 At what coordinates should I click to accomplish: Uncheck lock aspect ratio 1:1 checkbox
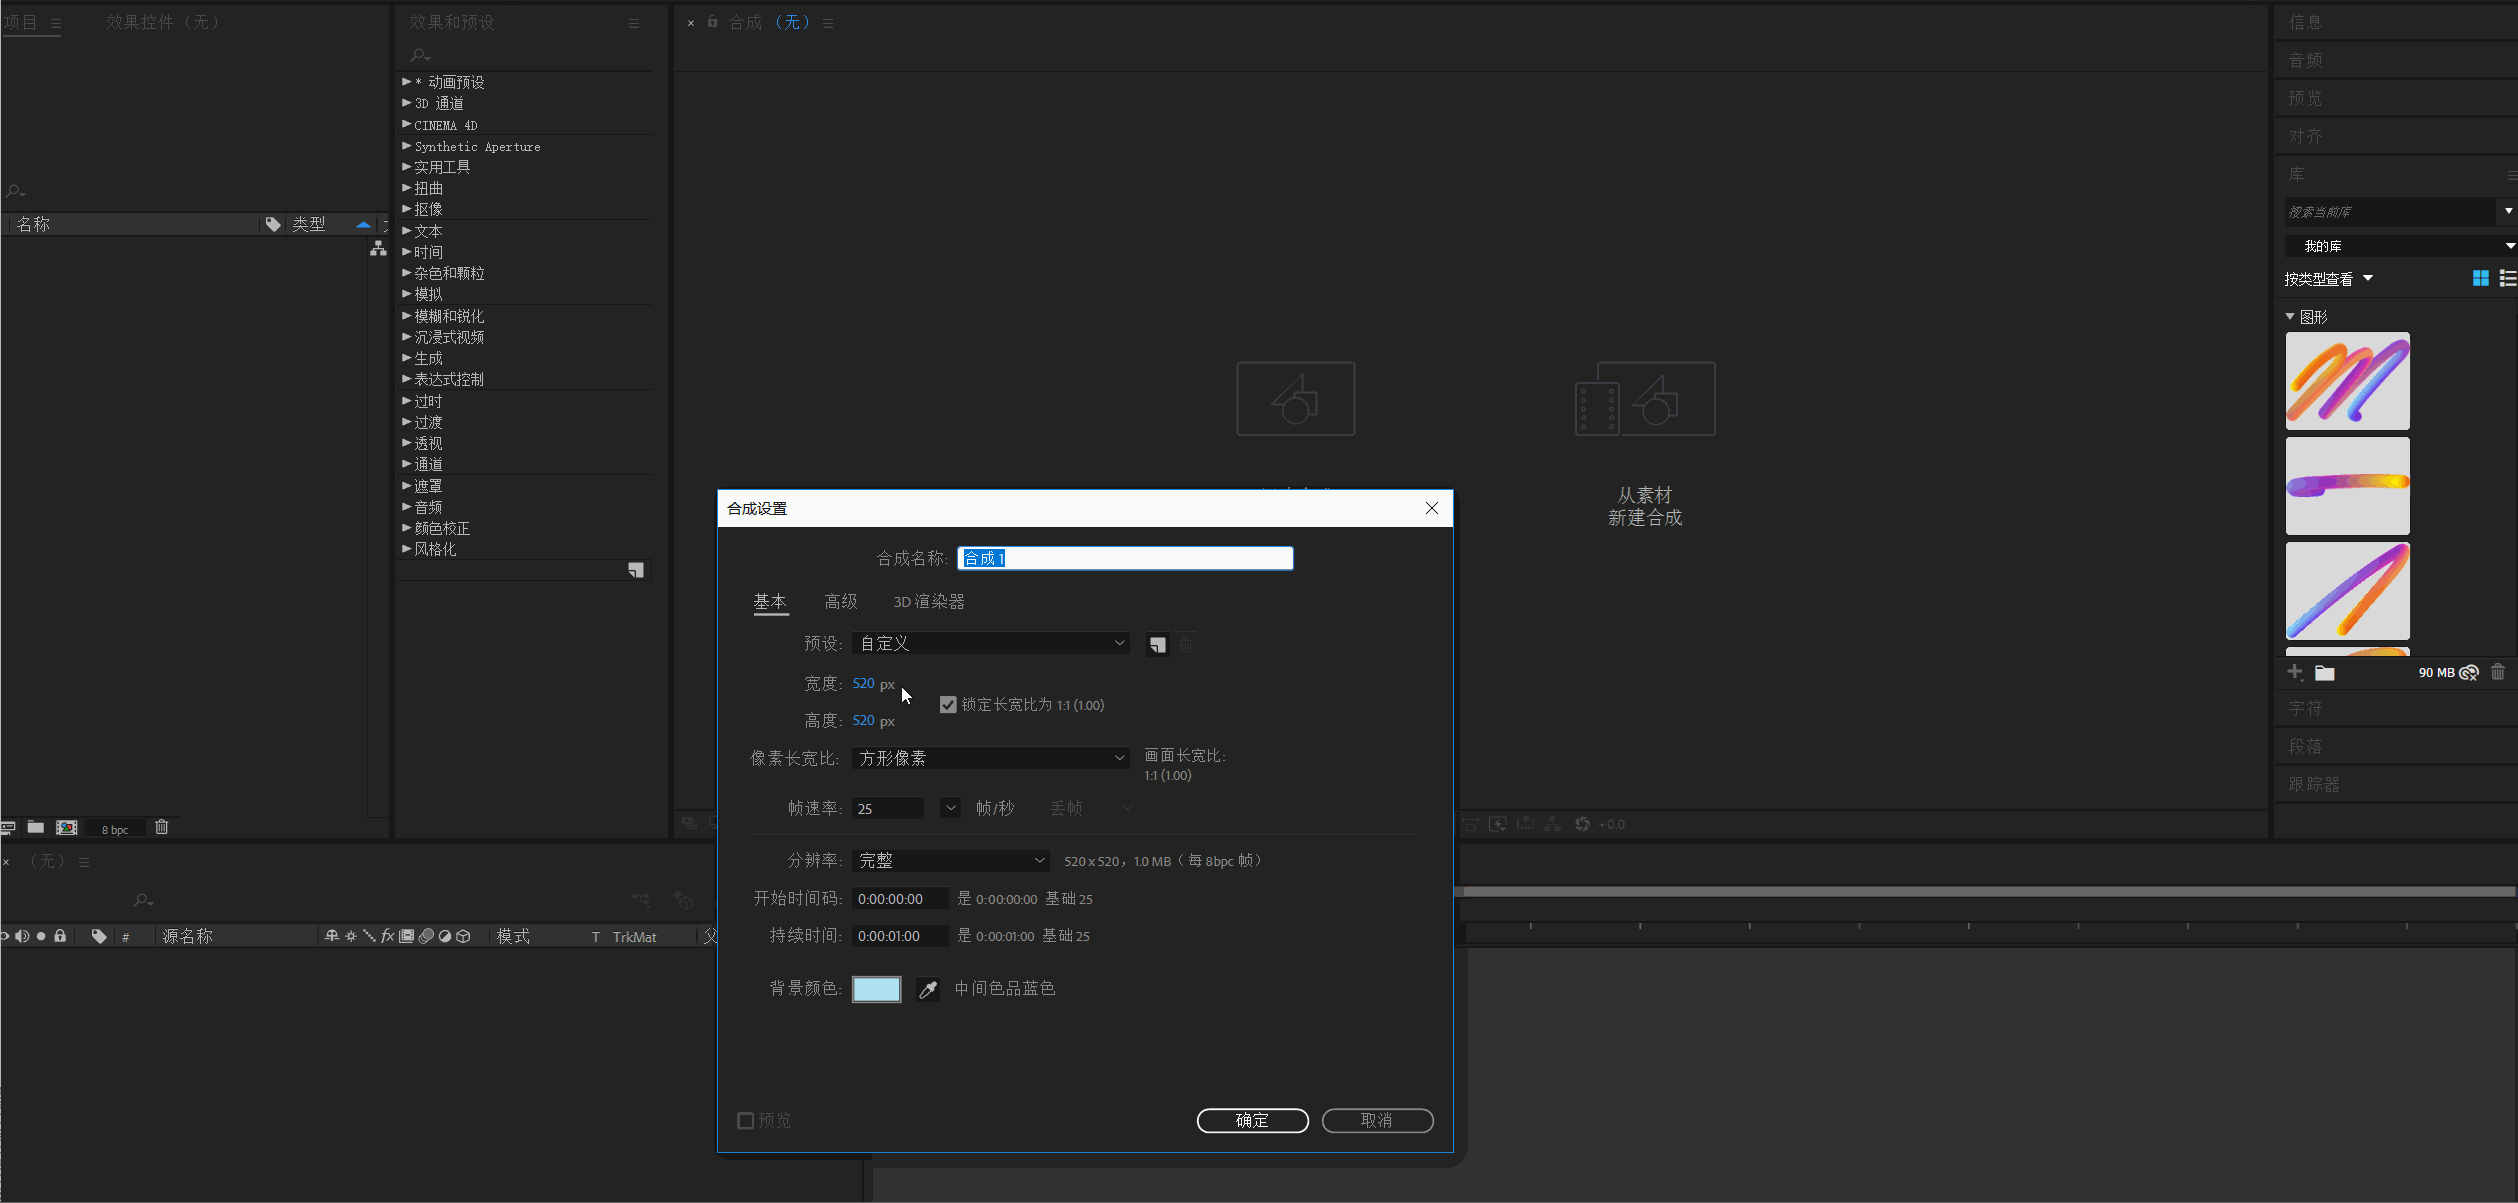click(948, 705)
